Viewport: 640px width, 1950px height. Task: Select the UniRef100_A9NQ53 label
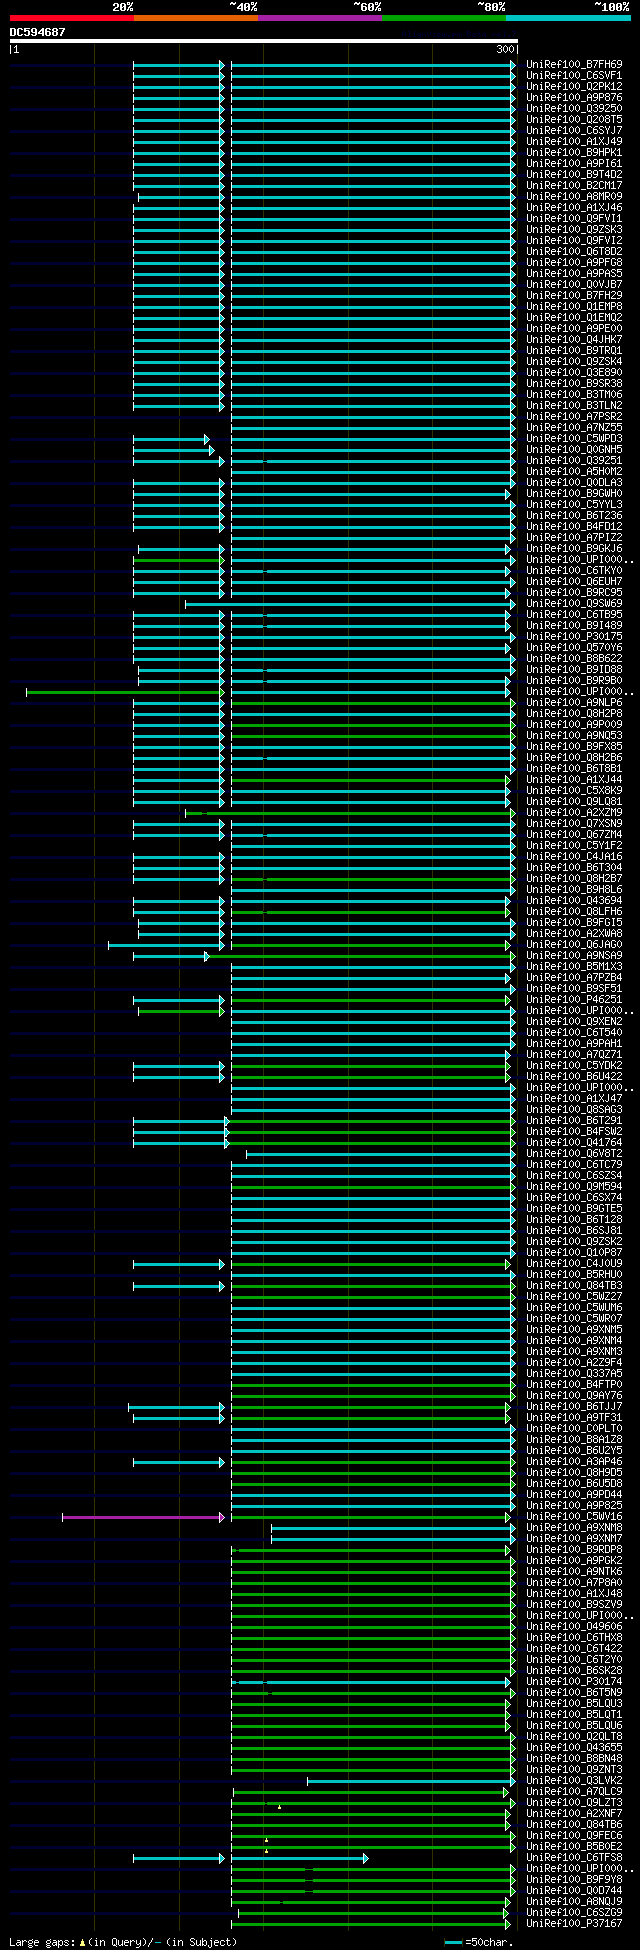point(574,735)
